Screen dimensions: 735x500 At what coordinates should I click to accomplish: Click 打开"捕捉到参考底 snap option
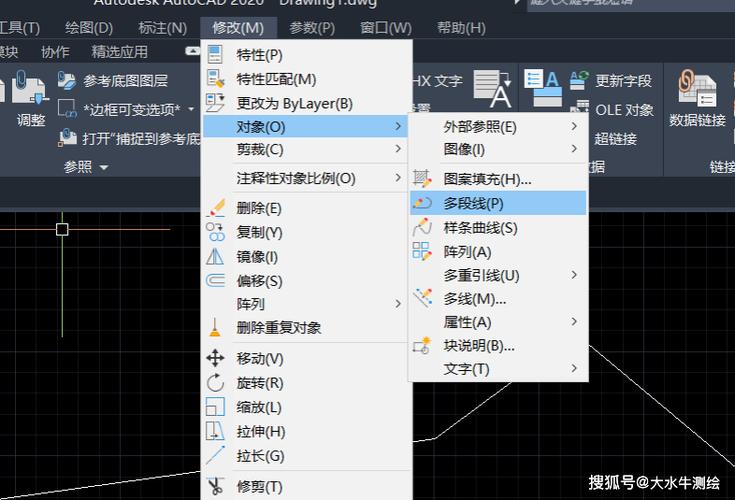click(x=141, y=138)
